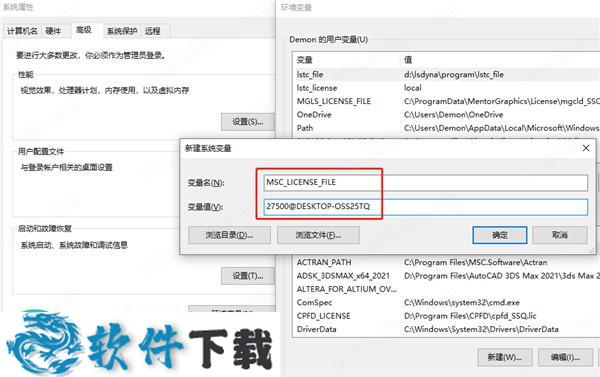Image resolution: width=600 pixels, height=377 pixels.
Task: Click 设置(S)... button under 性能
Action: [248, 122]
